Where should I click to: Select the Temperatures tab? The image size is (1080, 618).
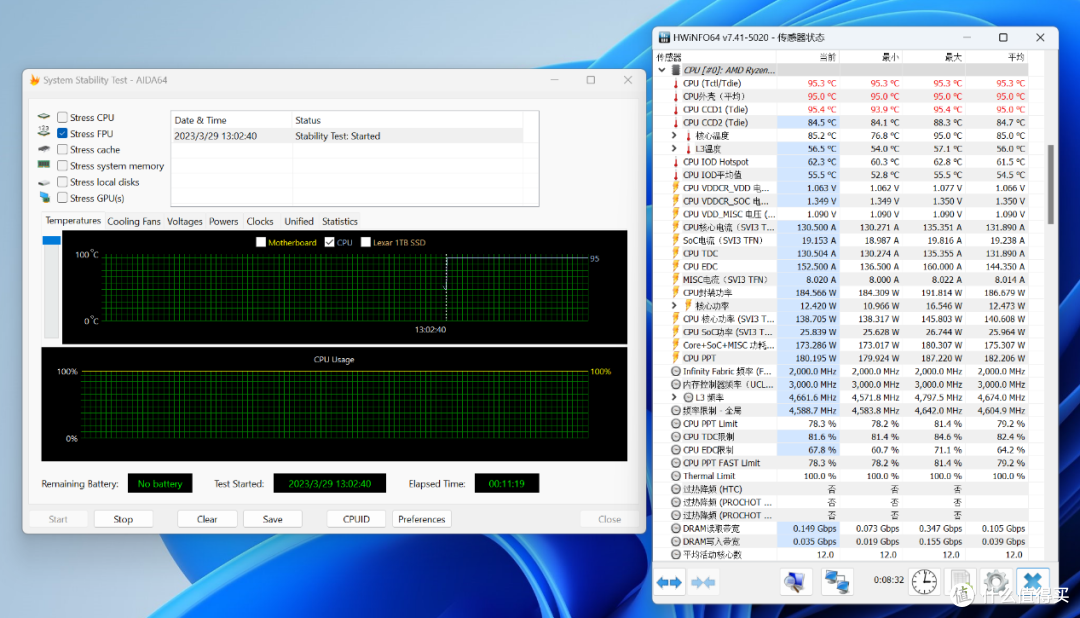coord(73,221)
